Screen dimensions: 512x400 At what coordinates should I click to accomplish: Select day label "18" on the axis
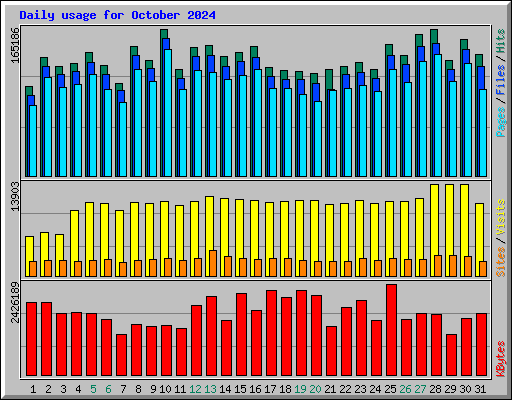click(x=285, y=389)
